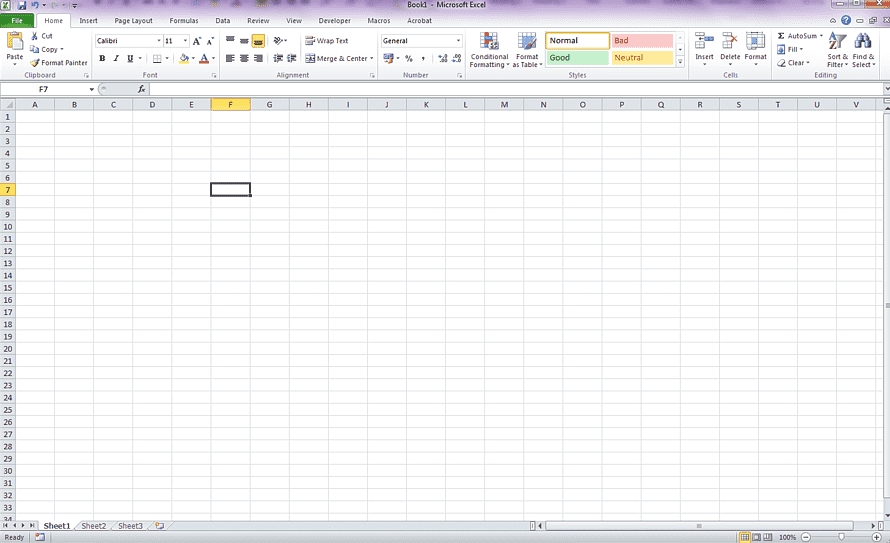This screenshot has height=543, width=890.
Task: Click the Percent Style icon
Action: 409,59
